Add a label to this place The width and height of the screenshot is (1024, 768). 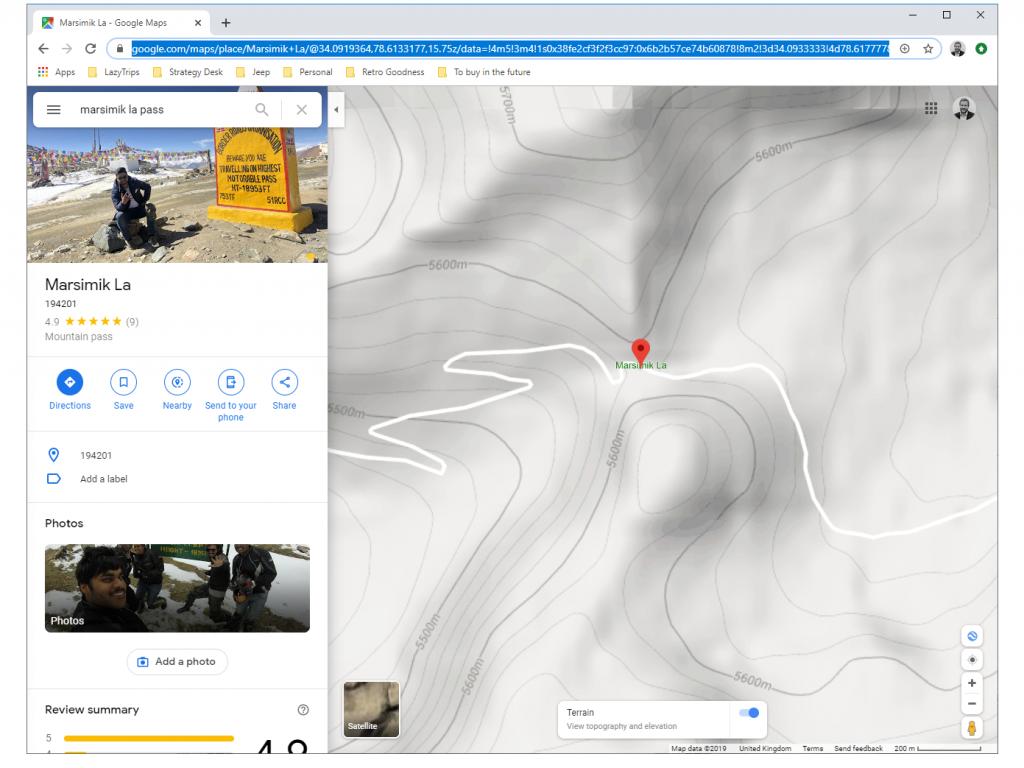pyautogui.click(x=104, y=479)
